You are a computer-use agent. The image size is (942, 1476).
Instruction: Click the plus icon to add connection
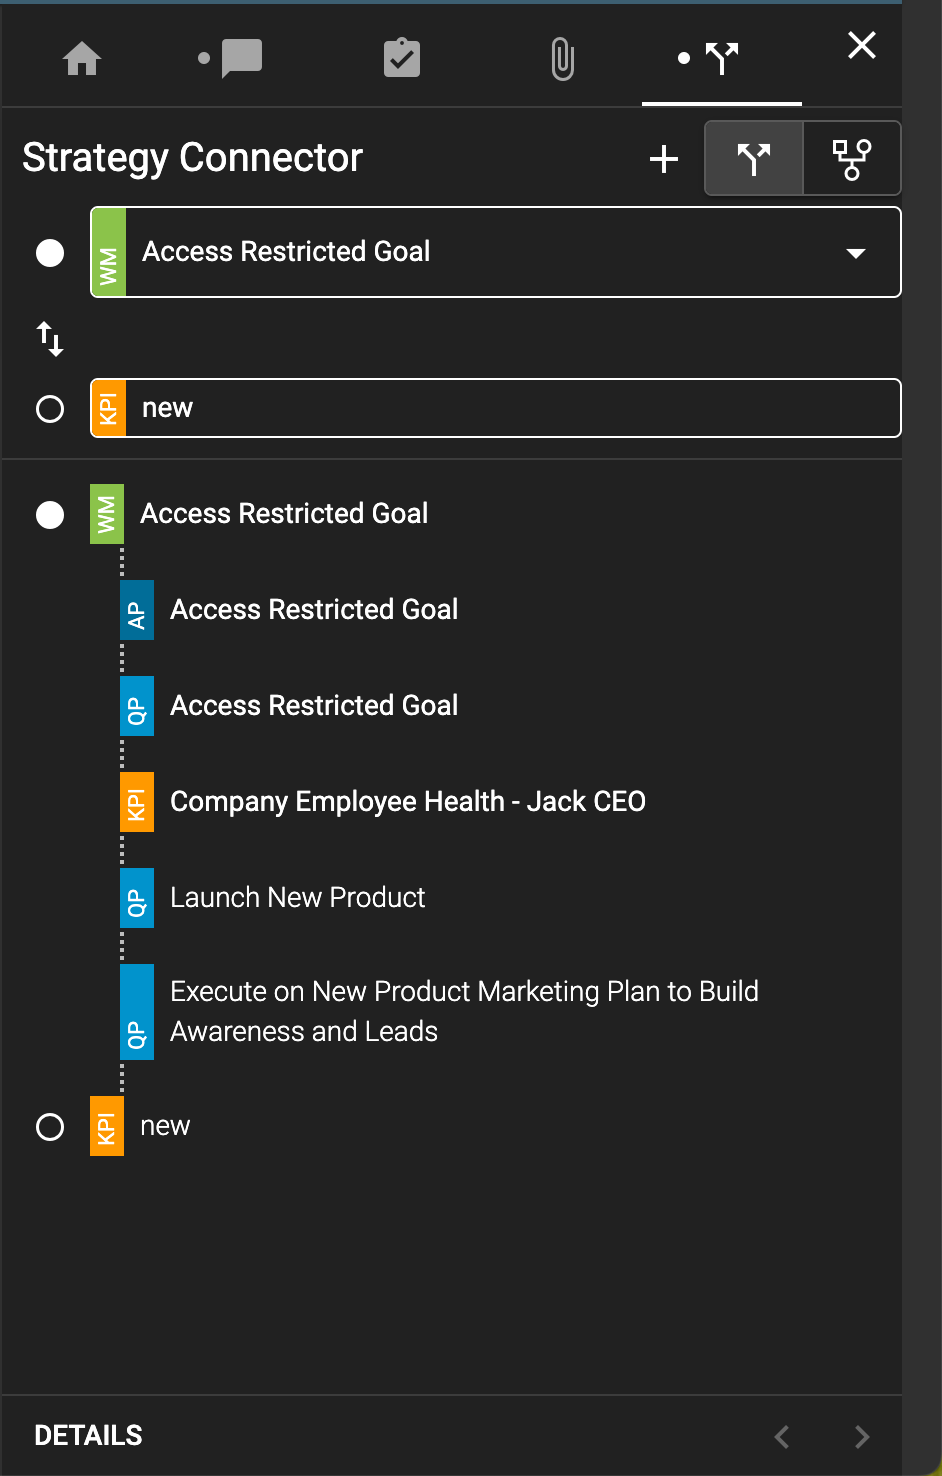663,158
